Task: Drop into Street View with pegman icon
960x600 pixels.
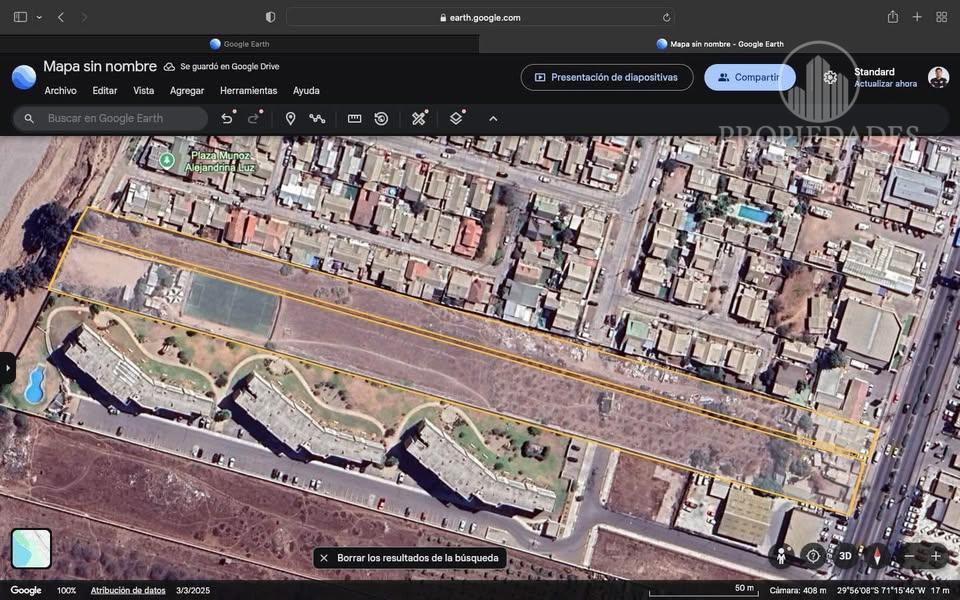Action: click(x=781, y=556)
